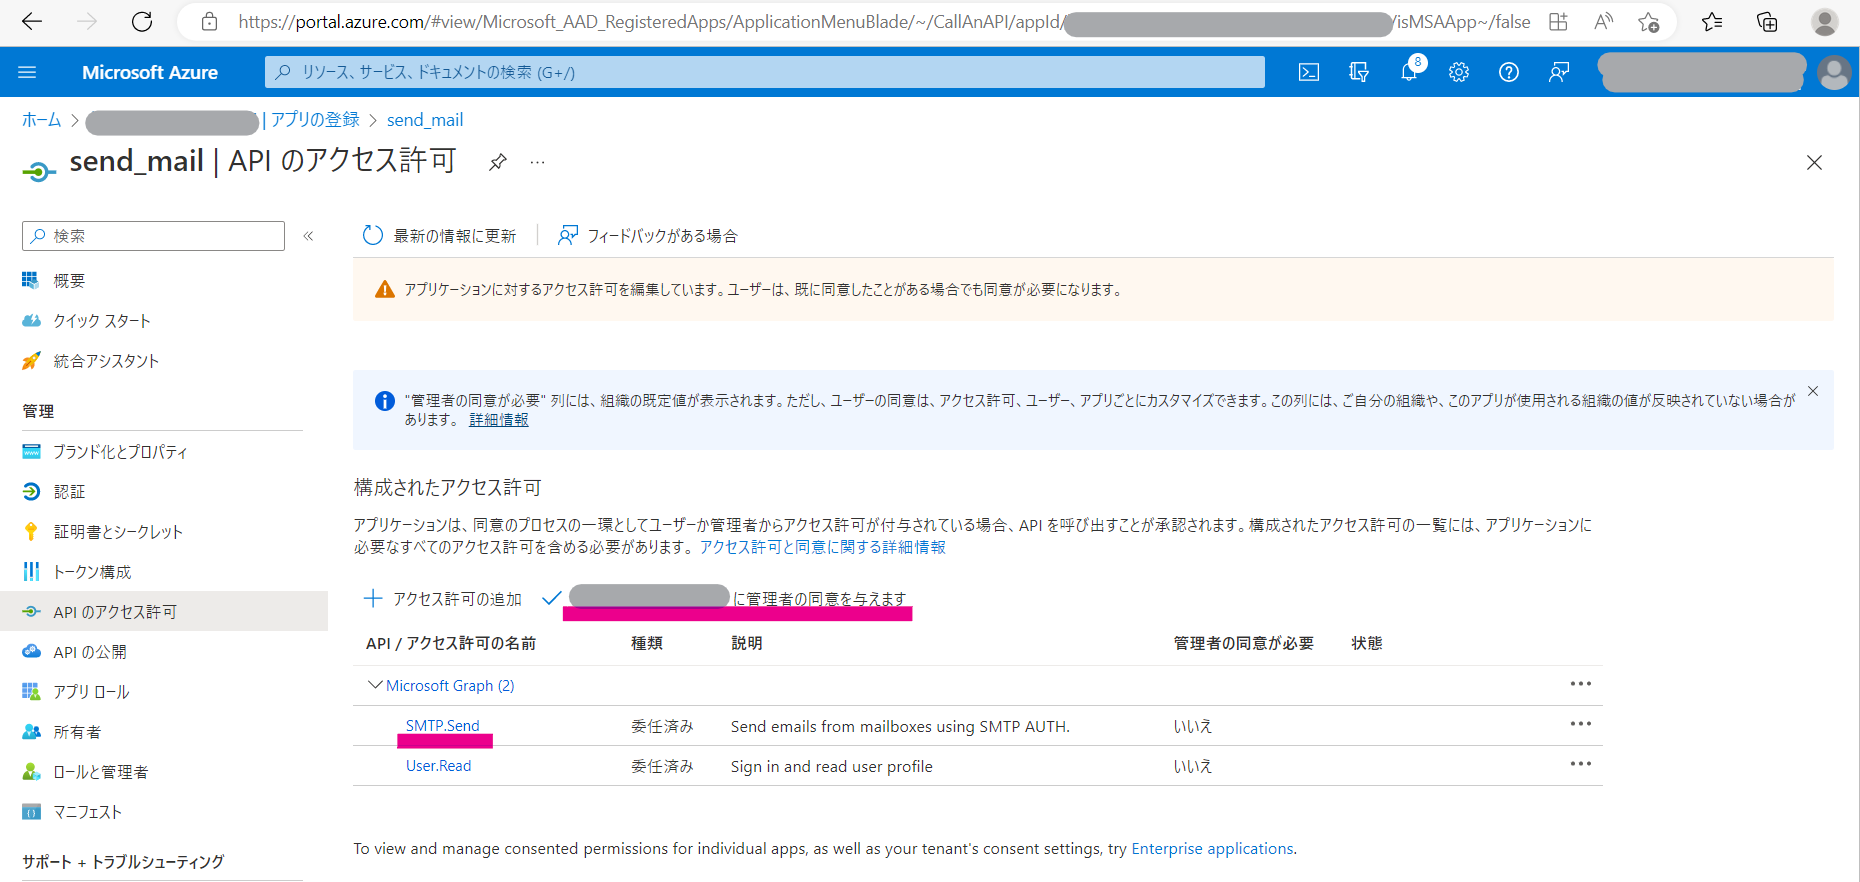Viewport: 1860px width, 882px height.
Task: Open portal settings gear
Action: [x=1459, y=72]
